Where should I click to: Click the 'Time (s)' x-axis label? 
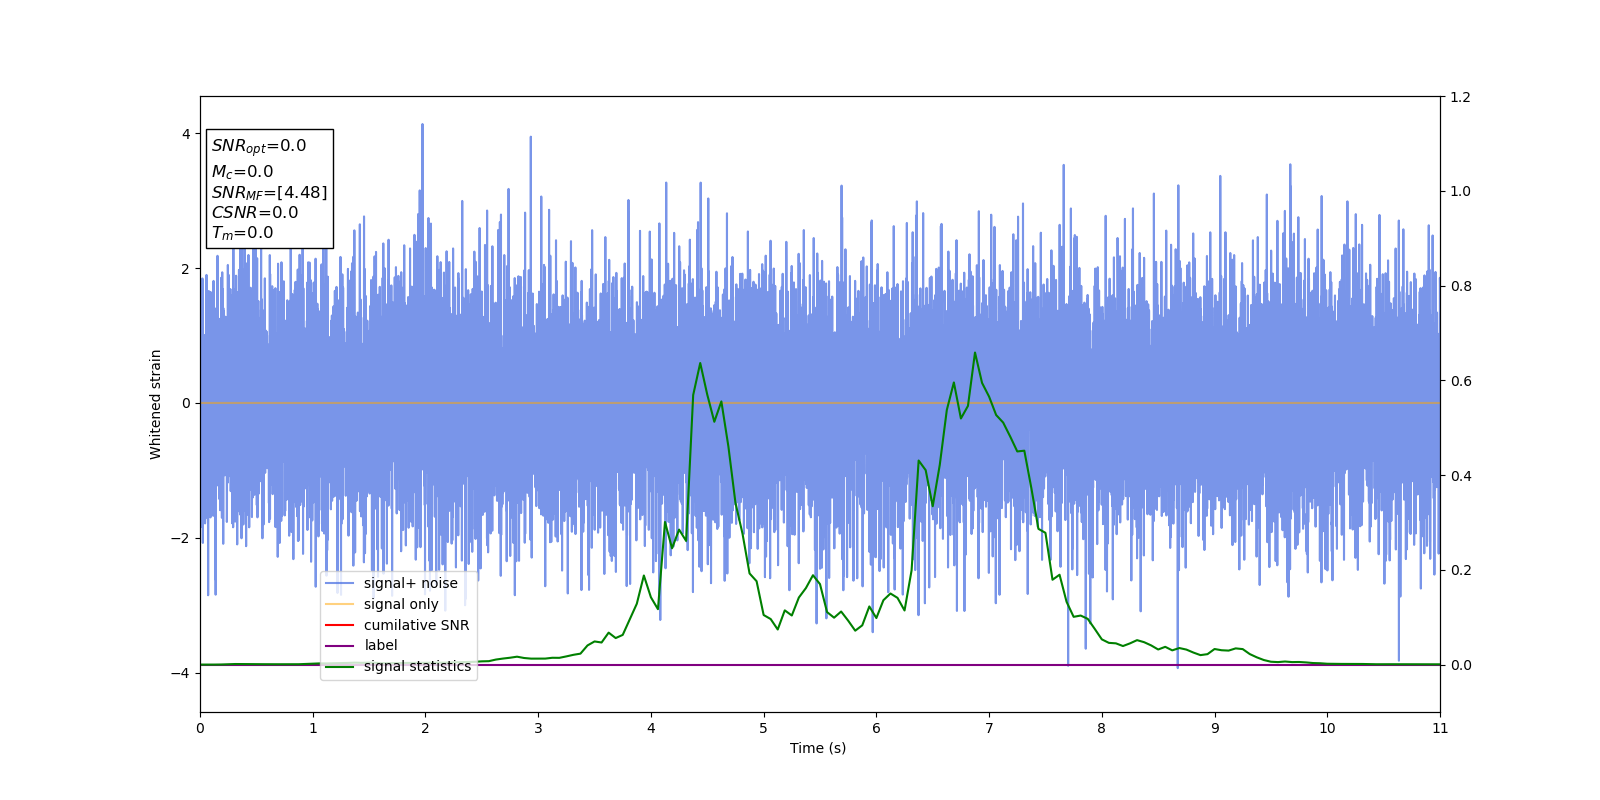818,748
